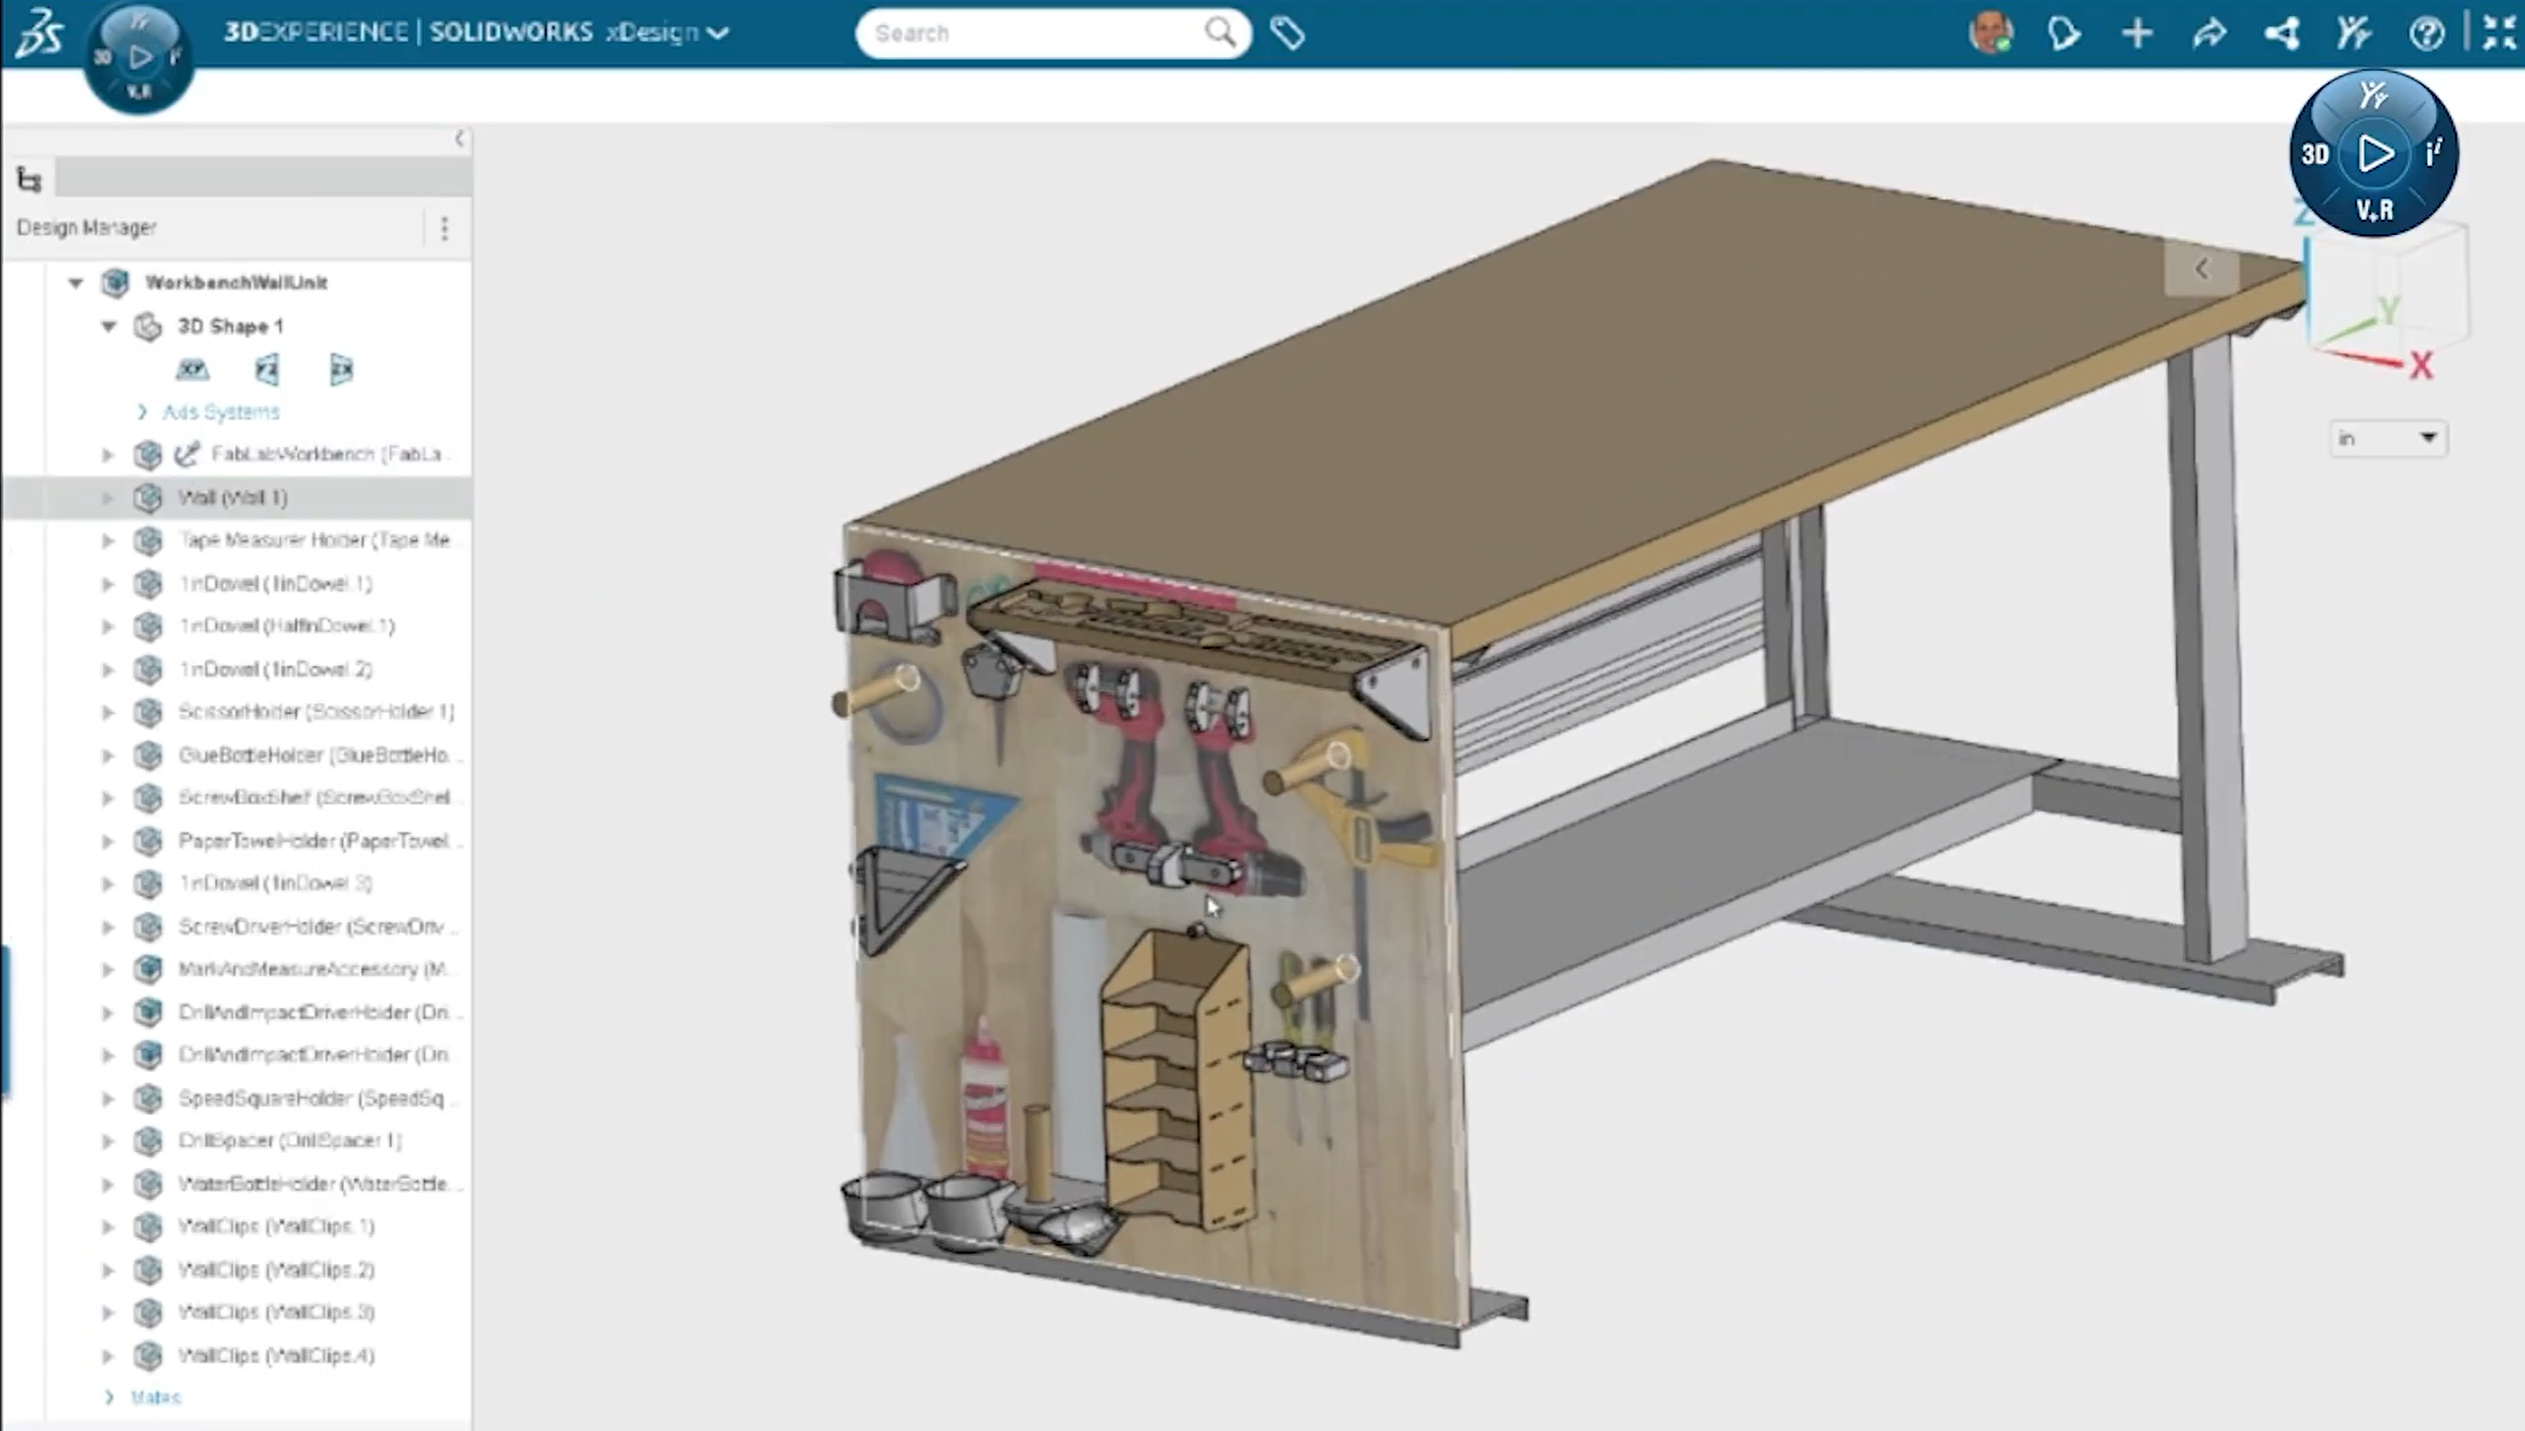Open Design Manager three-dot options menu

click(x=444, y=228)
